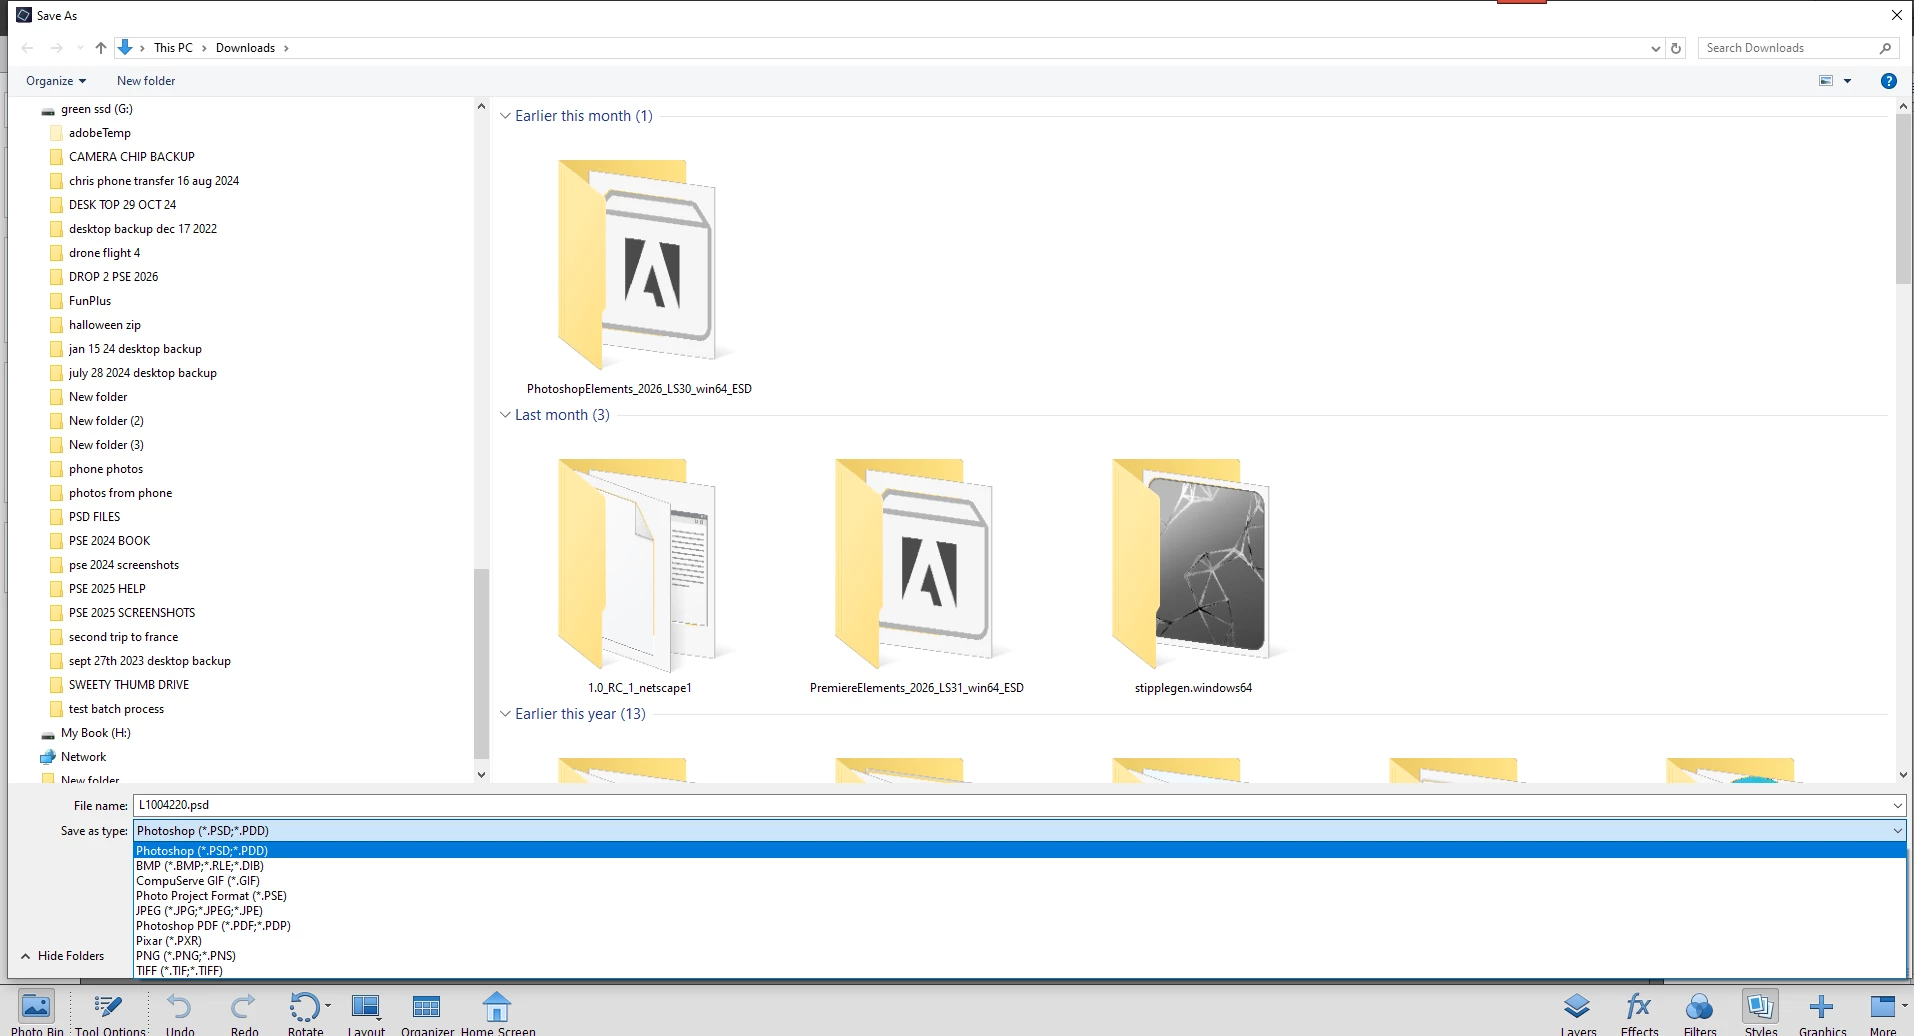This screenshot has width=1914, height=1036.
Task: Open the Rotate dropdown arrow
Action: coord(328,1005)
